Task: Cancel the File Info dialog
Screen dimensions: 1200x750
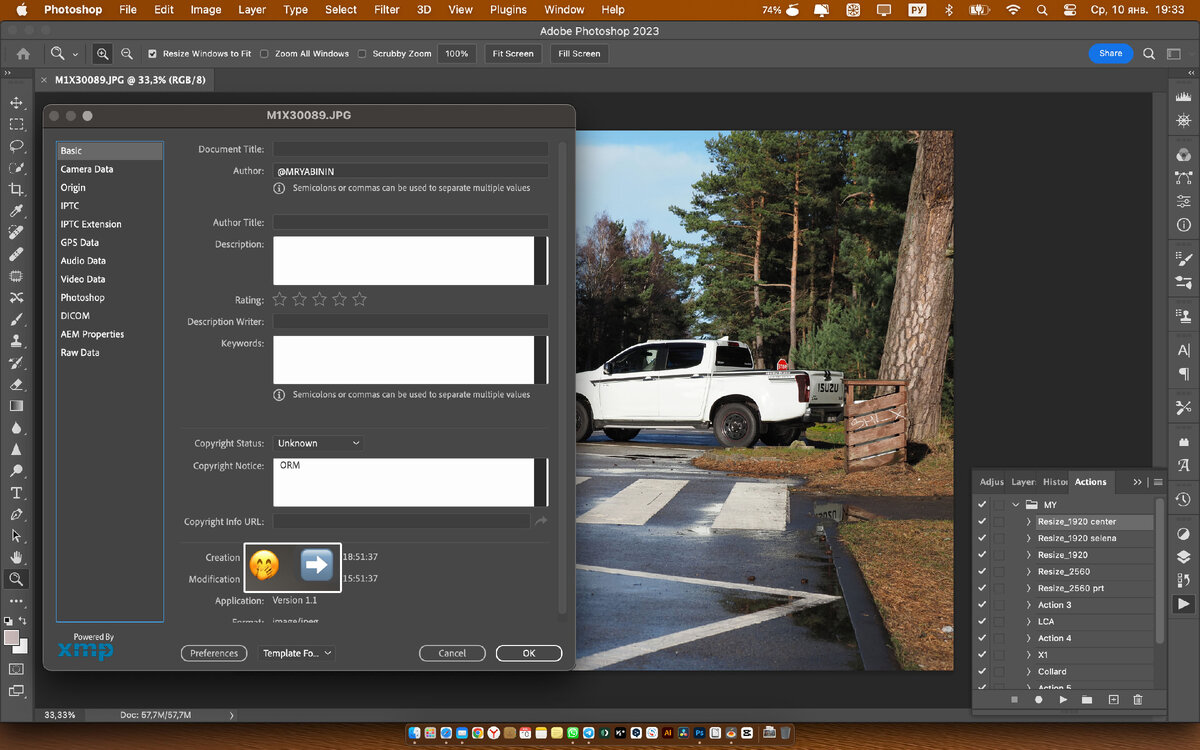Action: pos(452,653)
